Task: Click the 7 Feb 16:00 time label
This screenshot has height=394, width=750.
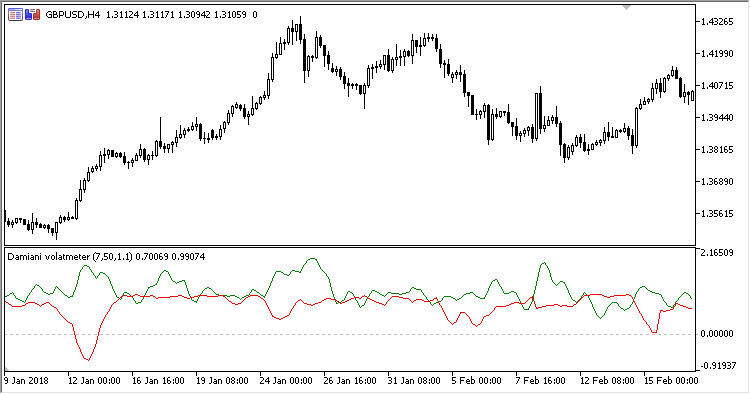Action: [x=540, y=381]
